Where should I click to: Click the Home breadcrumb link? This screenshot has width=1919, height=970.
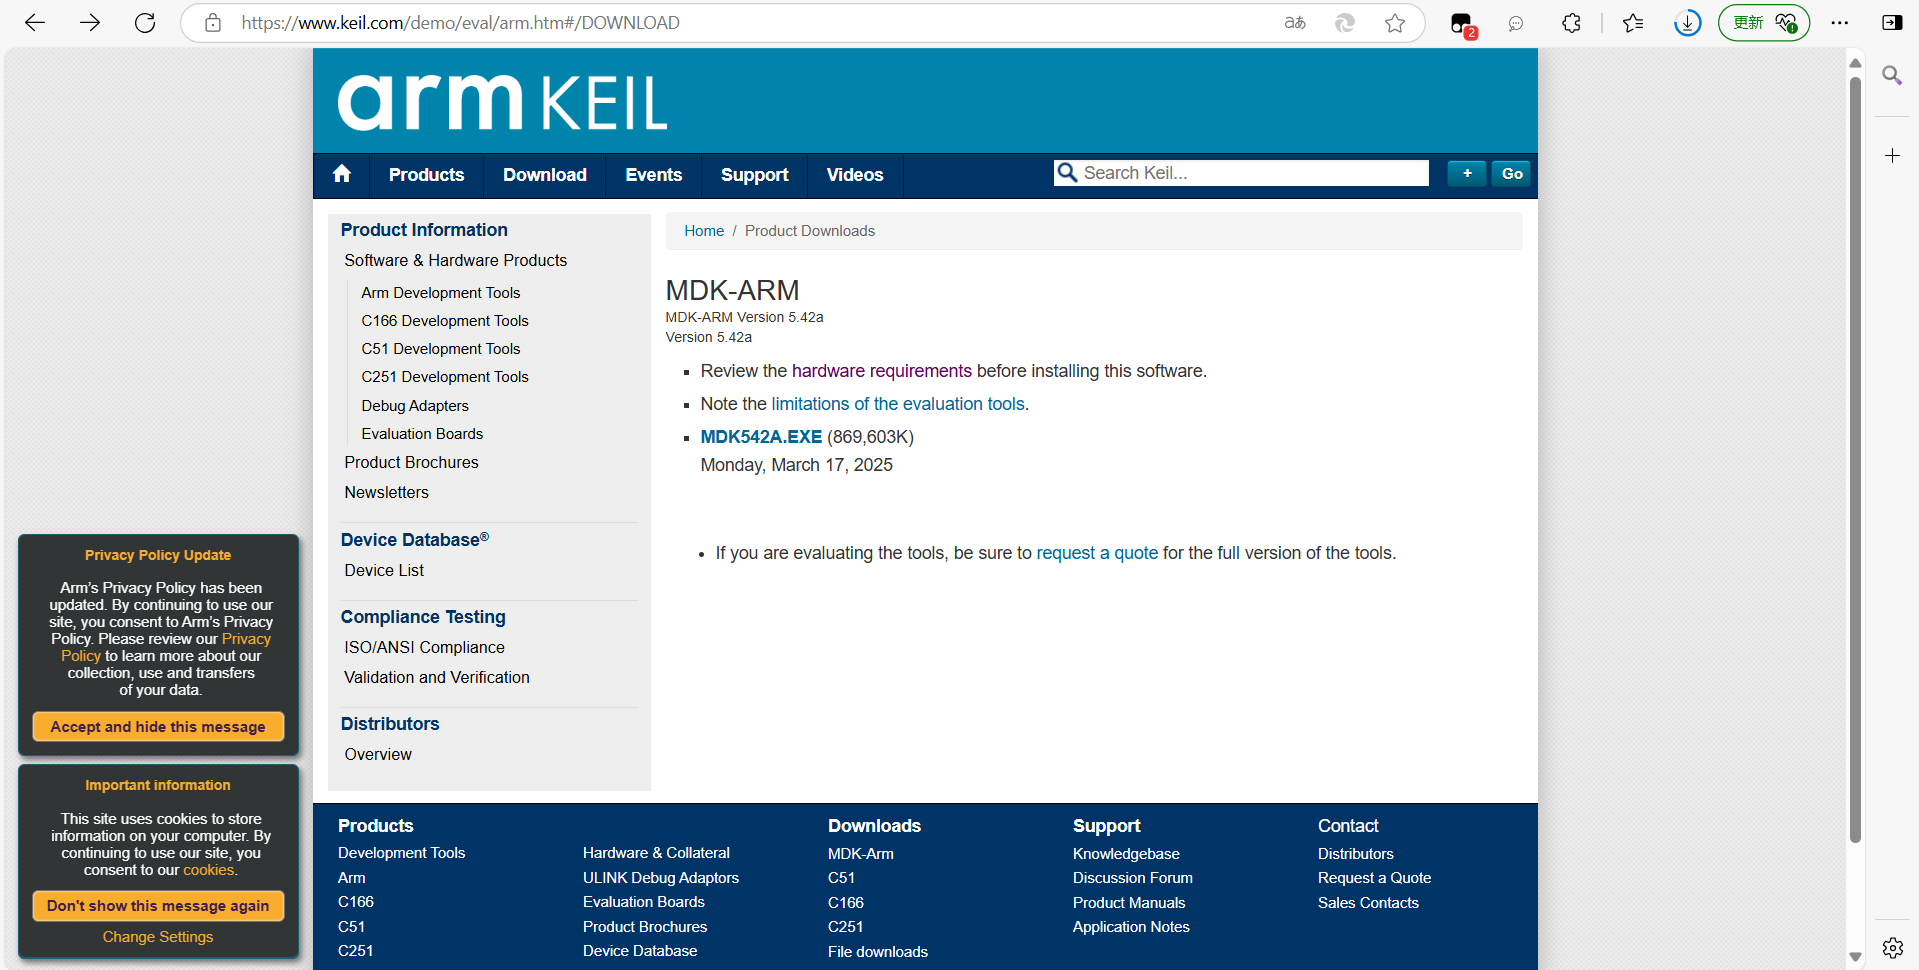tap(704, 231)
